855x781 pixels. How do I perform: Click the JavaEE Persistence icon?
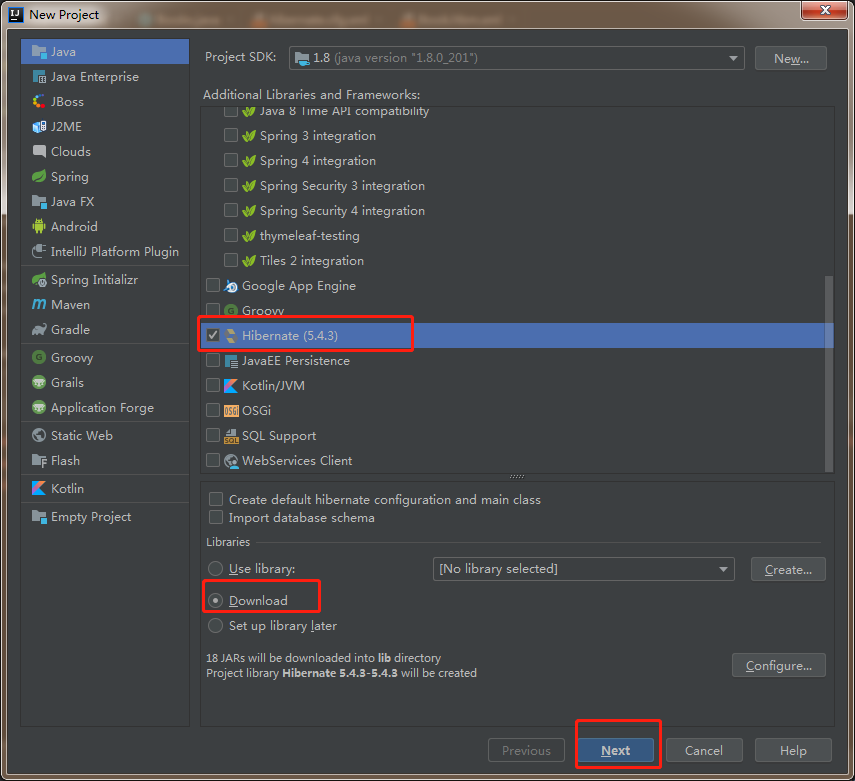(231, 361)
